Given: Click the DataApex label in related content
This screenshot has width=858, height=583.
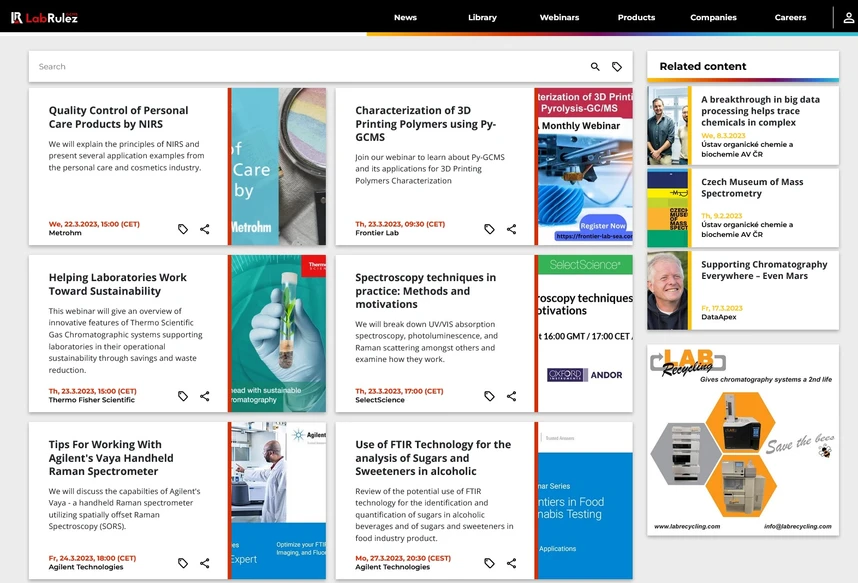Looking at the screenshot, I should (x=718, y=317).
